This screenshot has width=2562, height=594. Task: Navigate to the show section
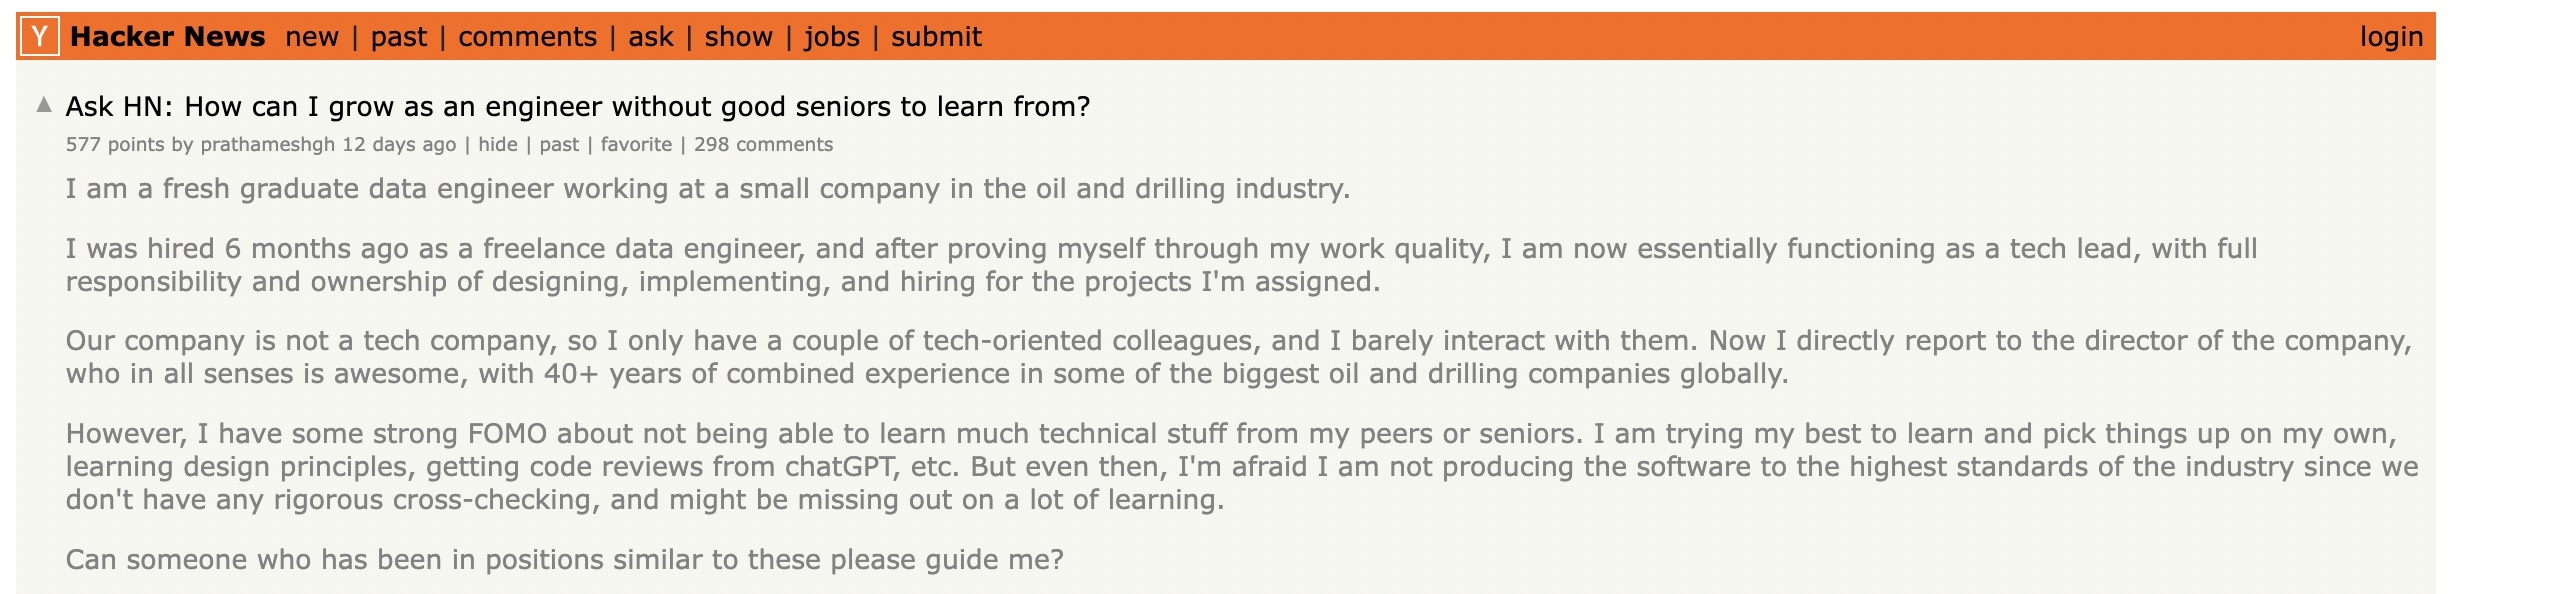[738, 37]
